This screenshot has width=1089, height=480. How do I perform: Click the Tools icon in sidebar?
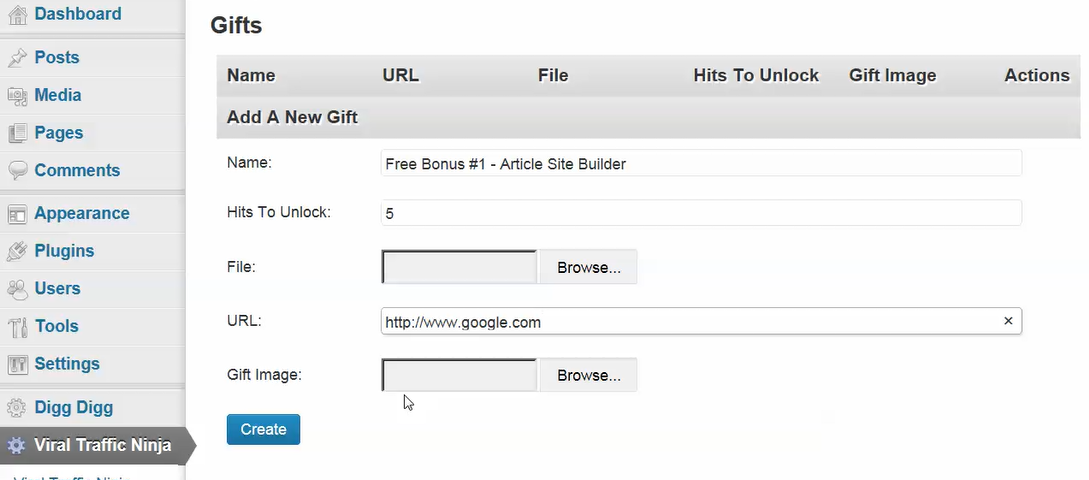(16, 327)
